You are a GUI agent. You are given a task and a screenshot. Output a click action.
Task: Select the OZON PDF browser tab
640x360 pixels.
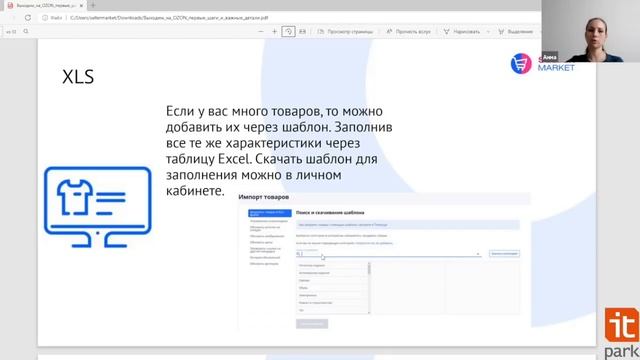click(45, 6)
